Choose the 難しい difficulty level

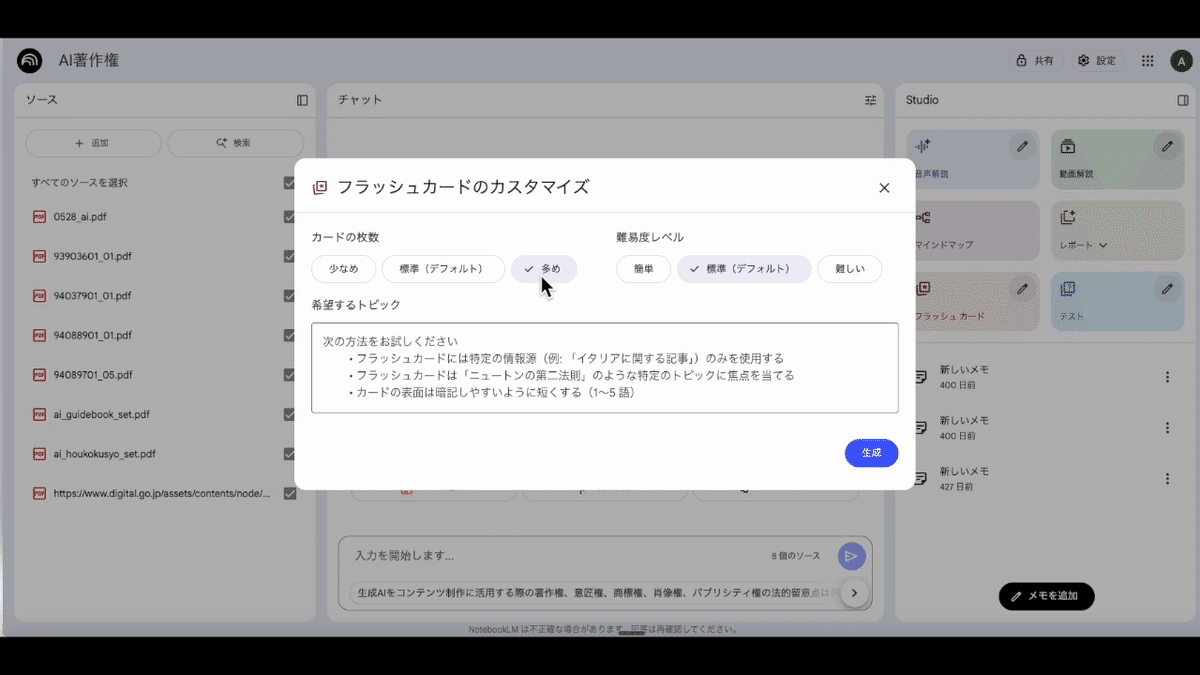pyautogui.click(x=849, y=269)
